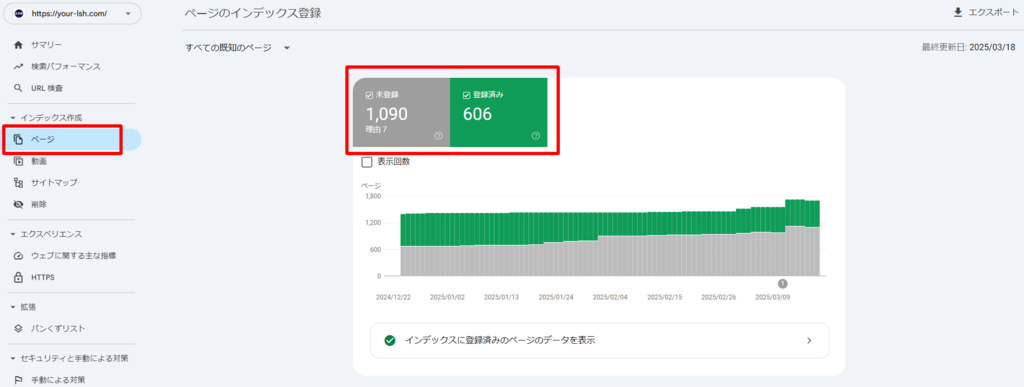Image resolution: width=1024 pixels, height=387 pixels.
Task: Click the 2025/03/09 axis date label
Action: pyautogui.click(x=773, y=296)
